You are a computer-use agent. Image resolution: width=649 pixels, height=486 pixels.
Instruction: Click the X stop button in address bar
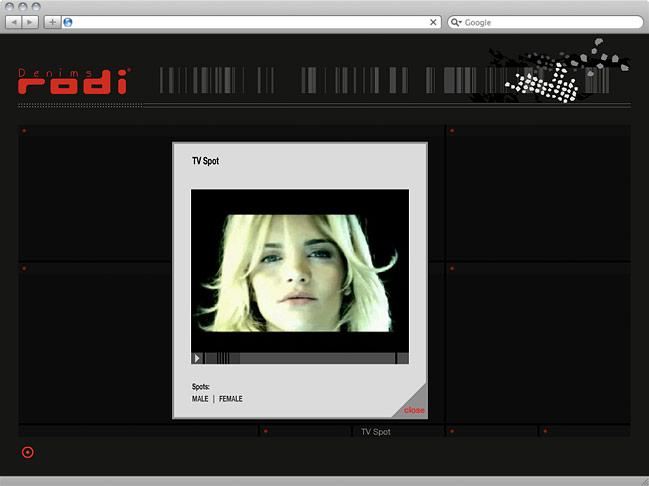433,22
